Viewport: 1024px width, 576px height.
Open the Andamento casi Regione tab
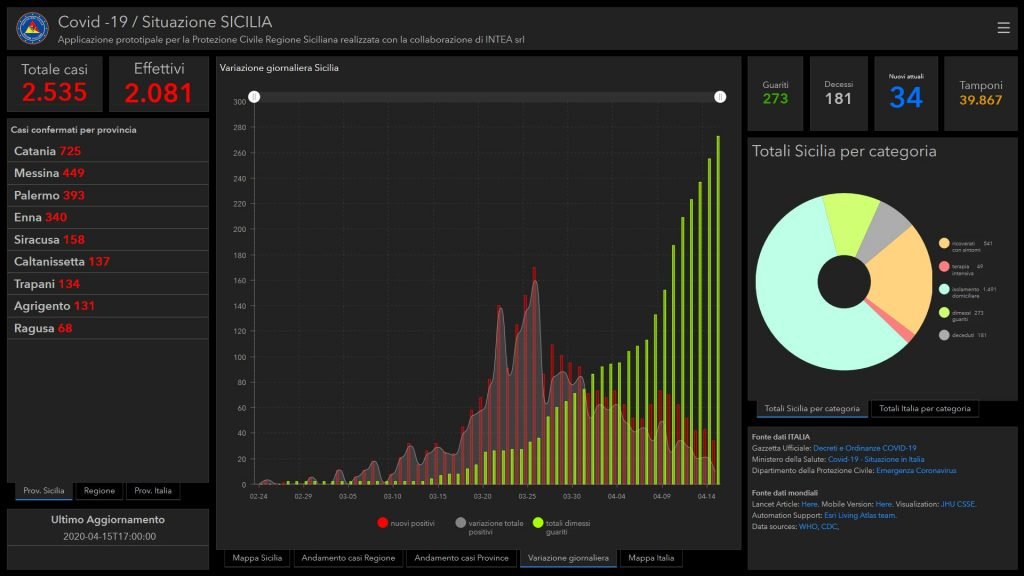(x=349, y=558)
